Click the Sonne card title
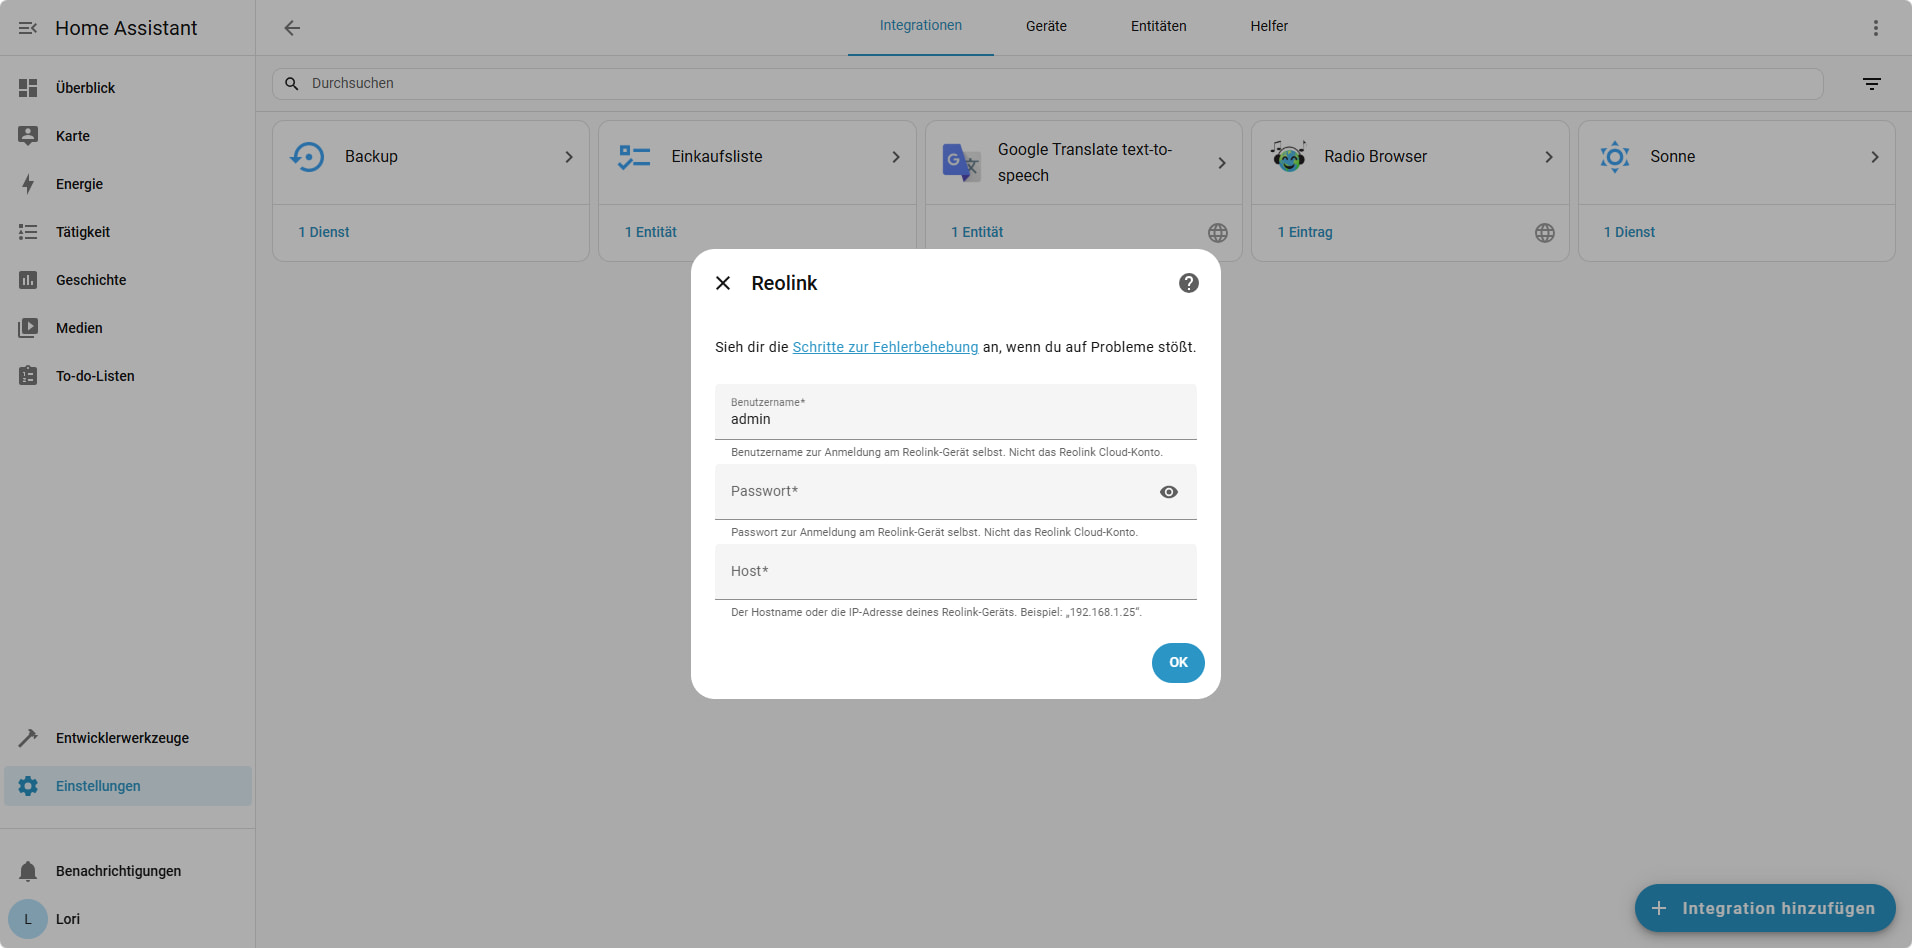The image size is (1912, 948). 1672,157
